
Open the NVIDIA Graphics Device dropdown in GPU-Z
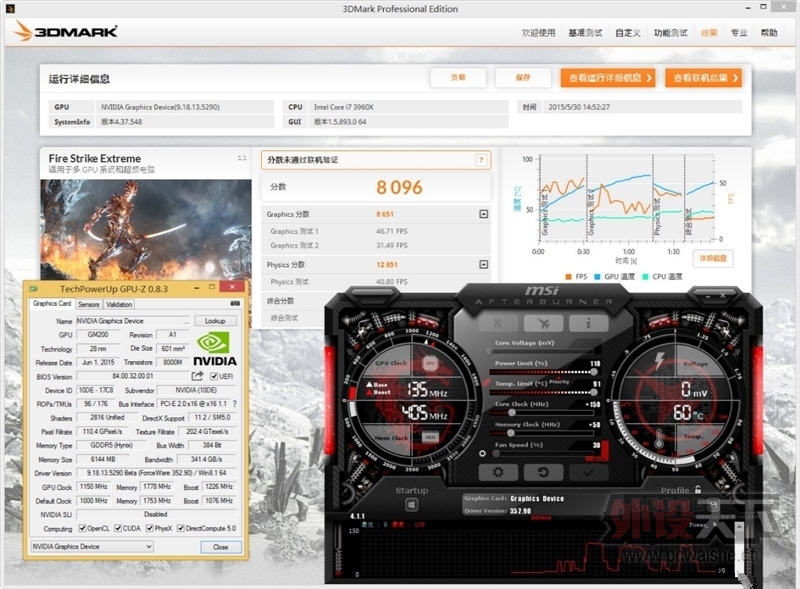coord(92,547)
